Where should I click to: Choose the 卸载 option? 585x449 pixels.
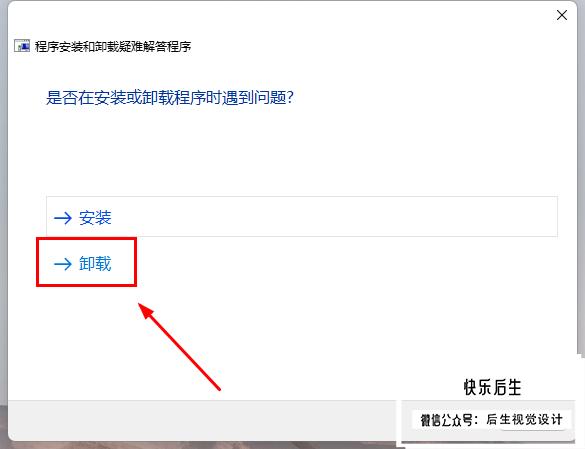[x=87, y=263]
